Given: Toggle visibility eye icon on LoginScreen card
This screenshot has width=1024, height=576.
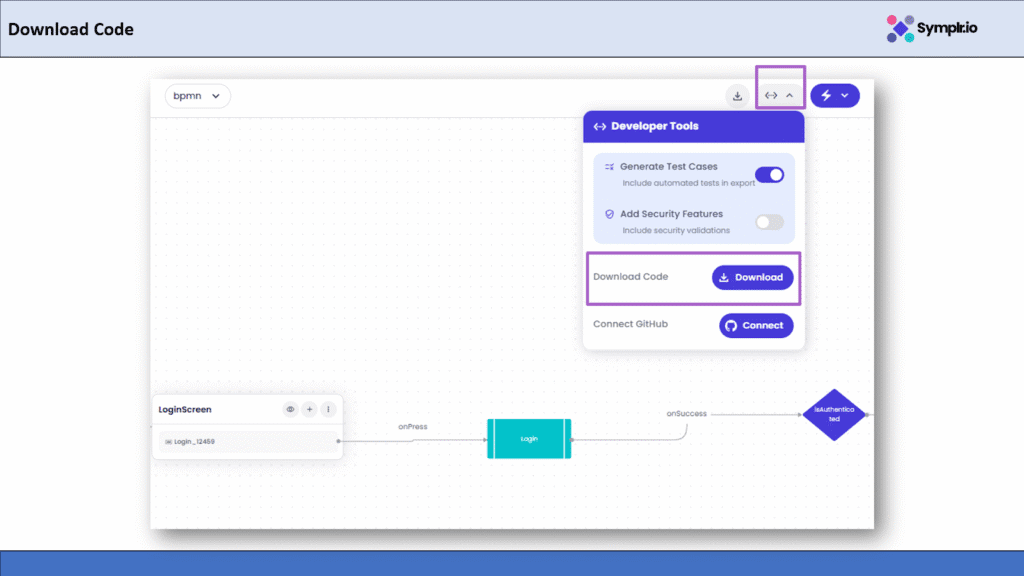Looking at the screenshot, I should (x=291, y=409).
